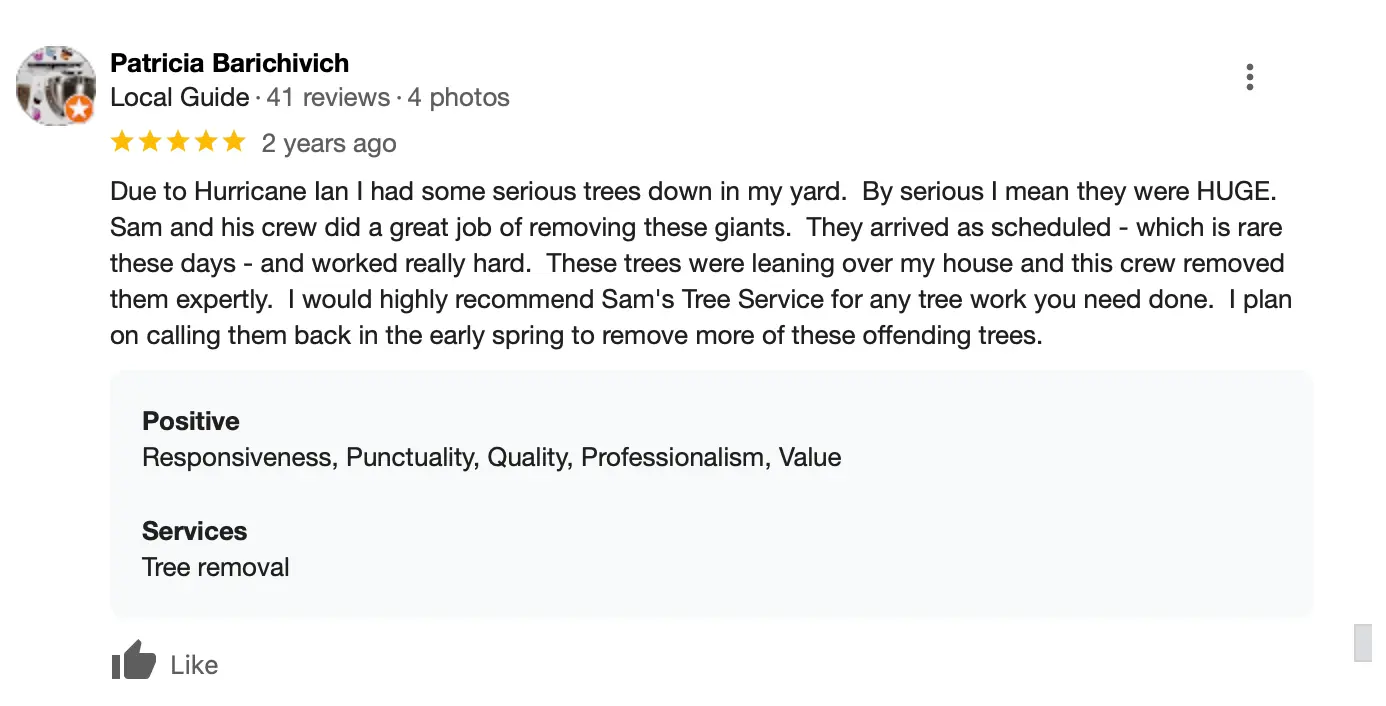This screenshot has height=706, width=1386.
Task: Select the "Tree removal" service text
Action: coord(215,567)
